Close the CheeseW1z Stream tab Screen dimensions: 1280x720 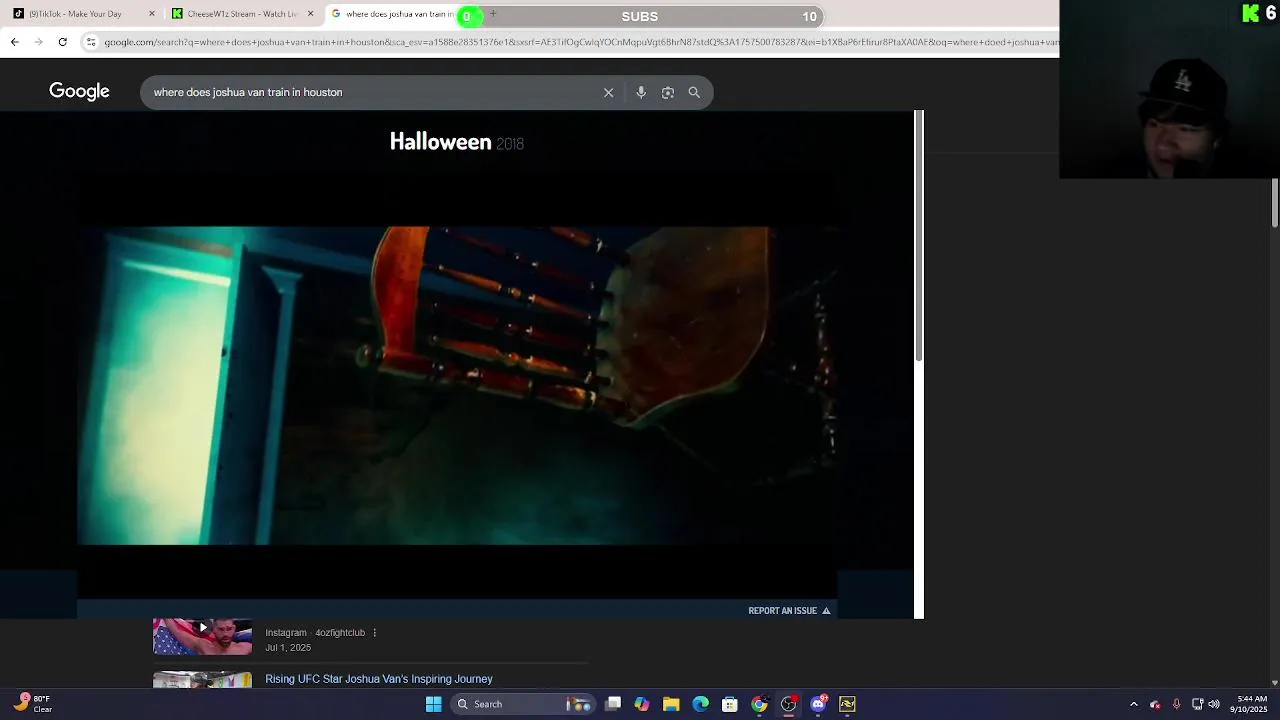(310, 14)
